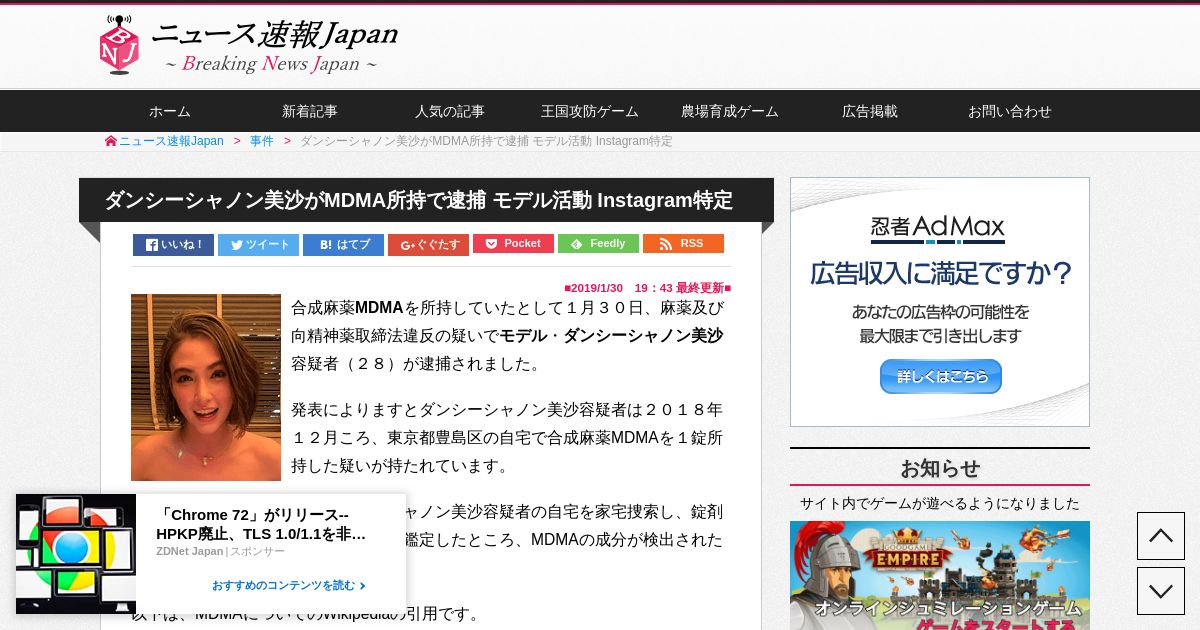Screen dimensions: 1200x630
Task: Open the ニュース速報Japan site title banner
Action: [x=274, y=46]
